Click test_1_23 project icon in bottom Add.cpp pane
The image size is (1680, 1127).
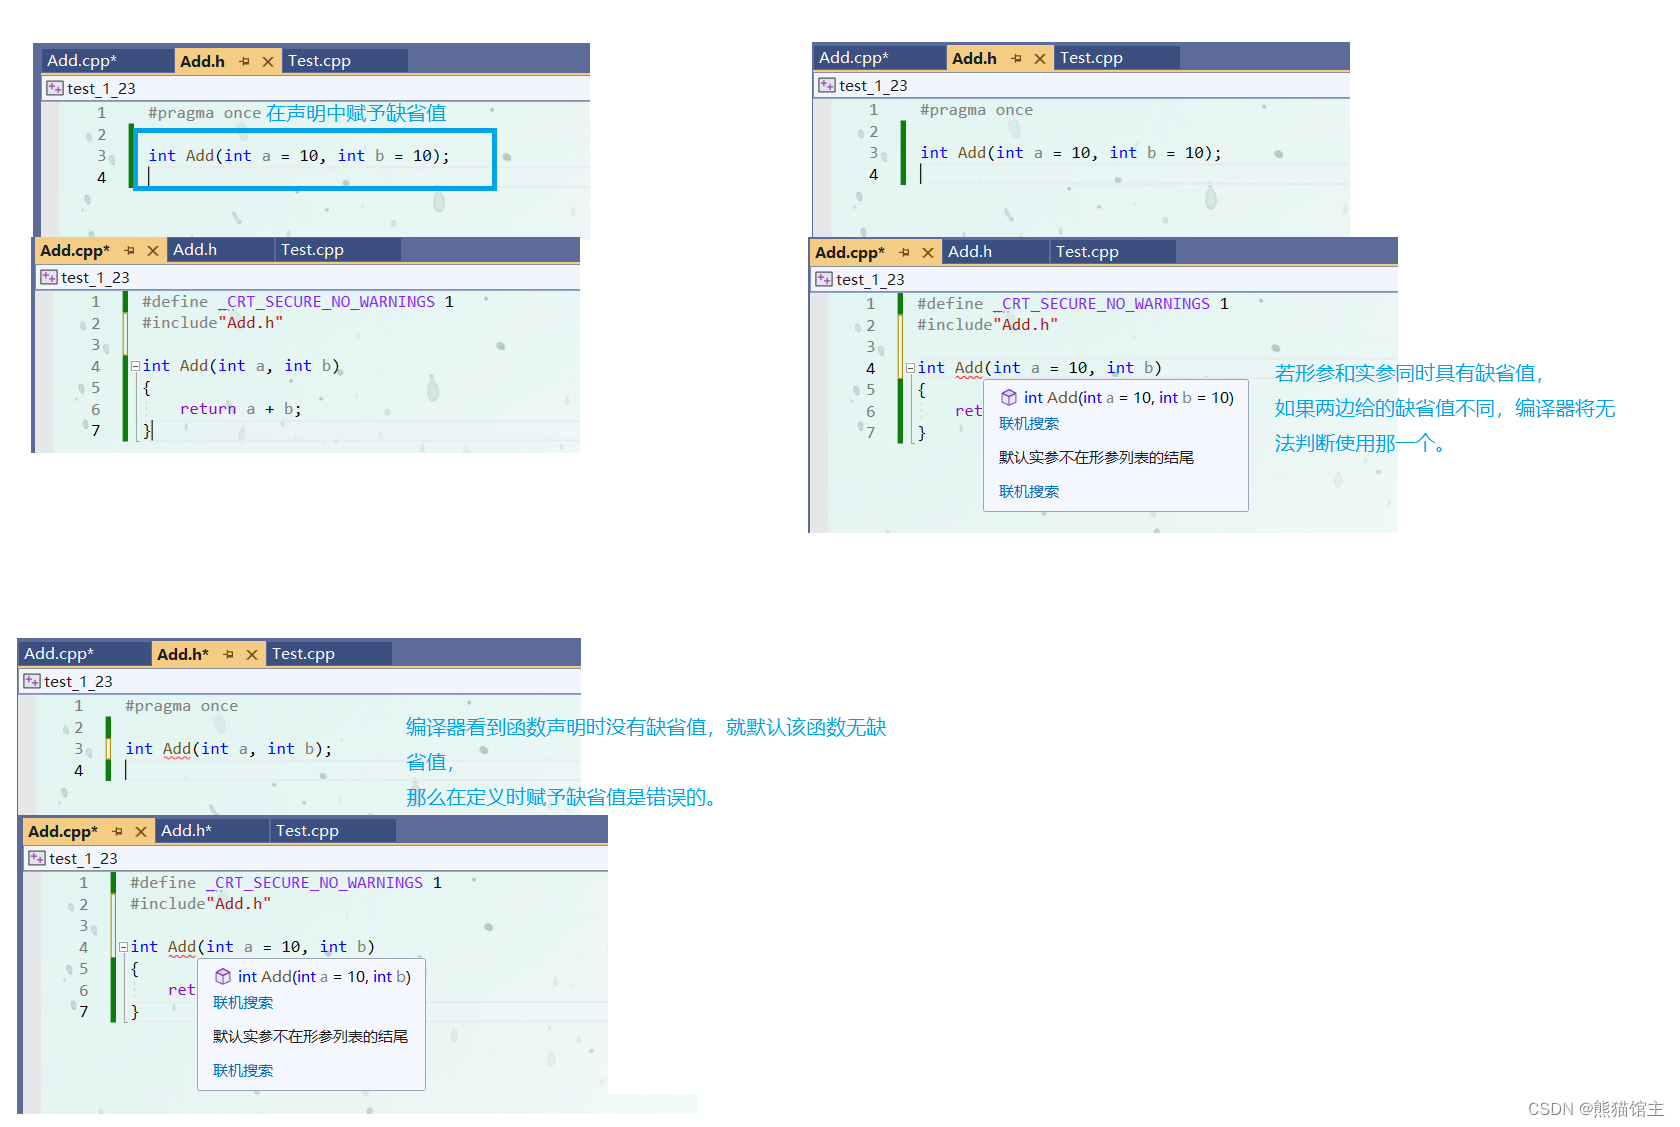(37, 858)
